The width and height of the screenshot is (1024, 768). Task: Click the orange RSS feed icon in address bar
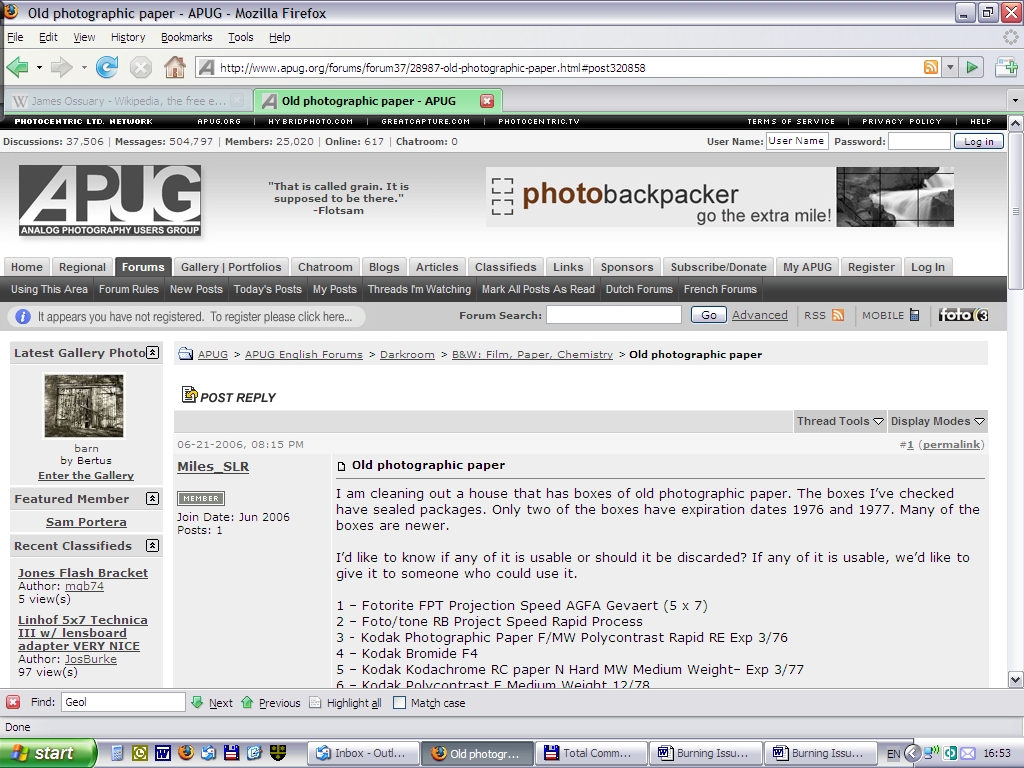[931, 67]
